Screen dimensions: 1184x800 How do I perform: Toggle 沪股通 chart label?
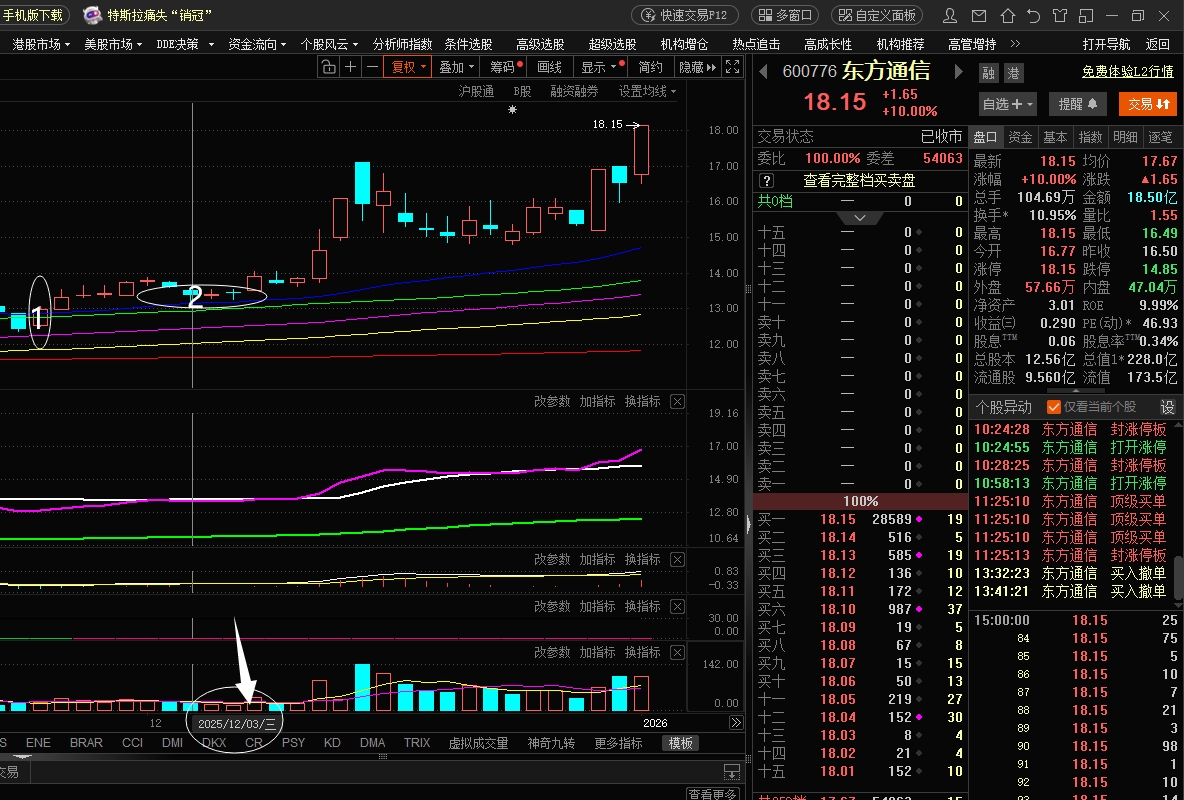point(476,91)
